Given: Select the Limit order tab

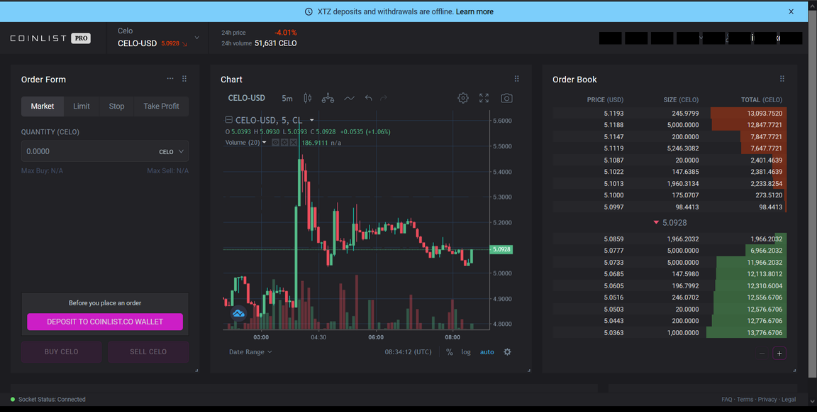Looking at the screenshot, I should (x=81, y=106).
